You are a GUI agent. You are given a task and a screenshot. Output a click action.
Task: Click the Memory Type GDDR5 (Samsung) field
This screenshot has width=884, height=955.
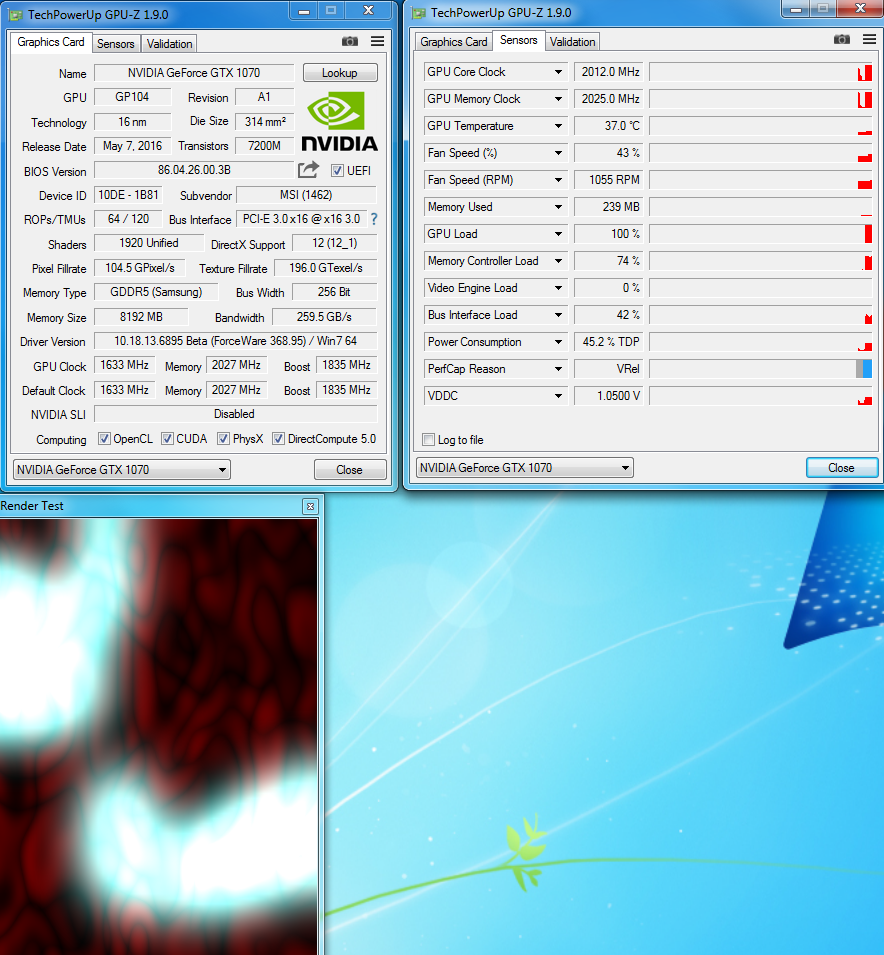point(156,292)
